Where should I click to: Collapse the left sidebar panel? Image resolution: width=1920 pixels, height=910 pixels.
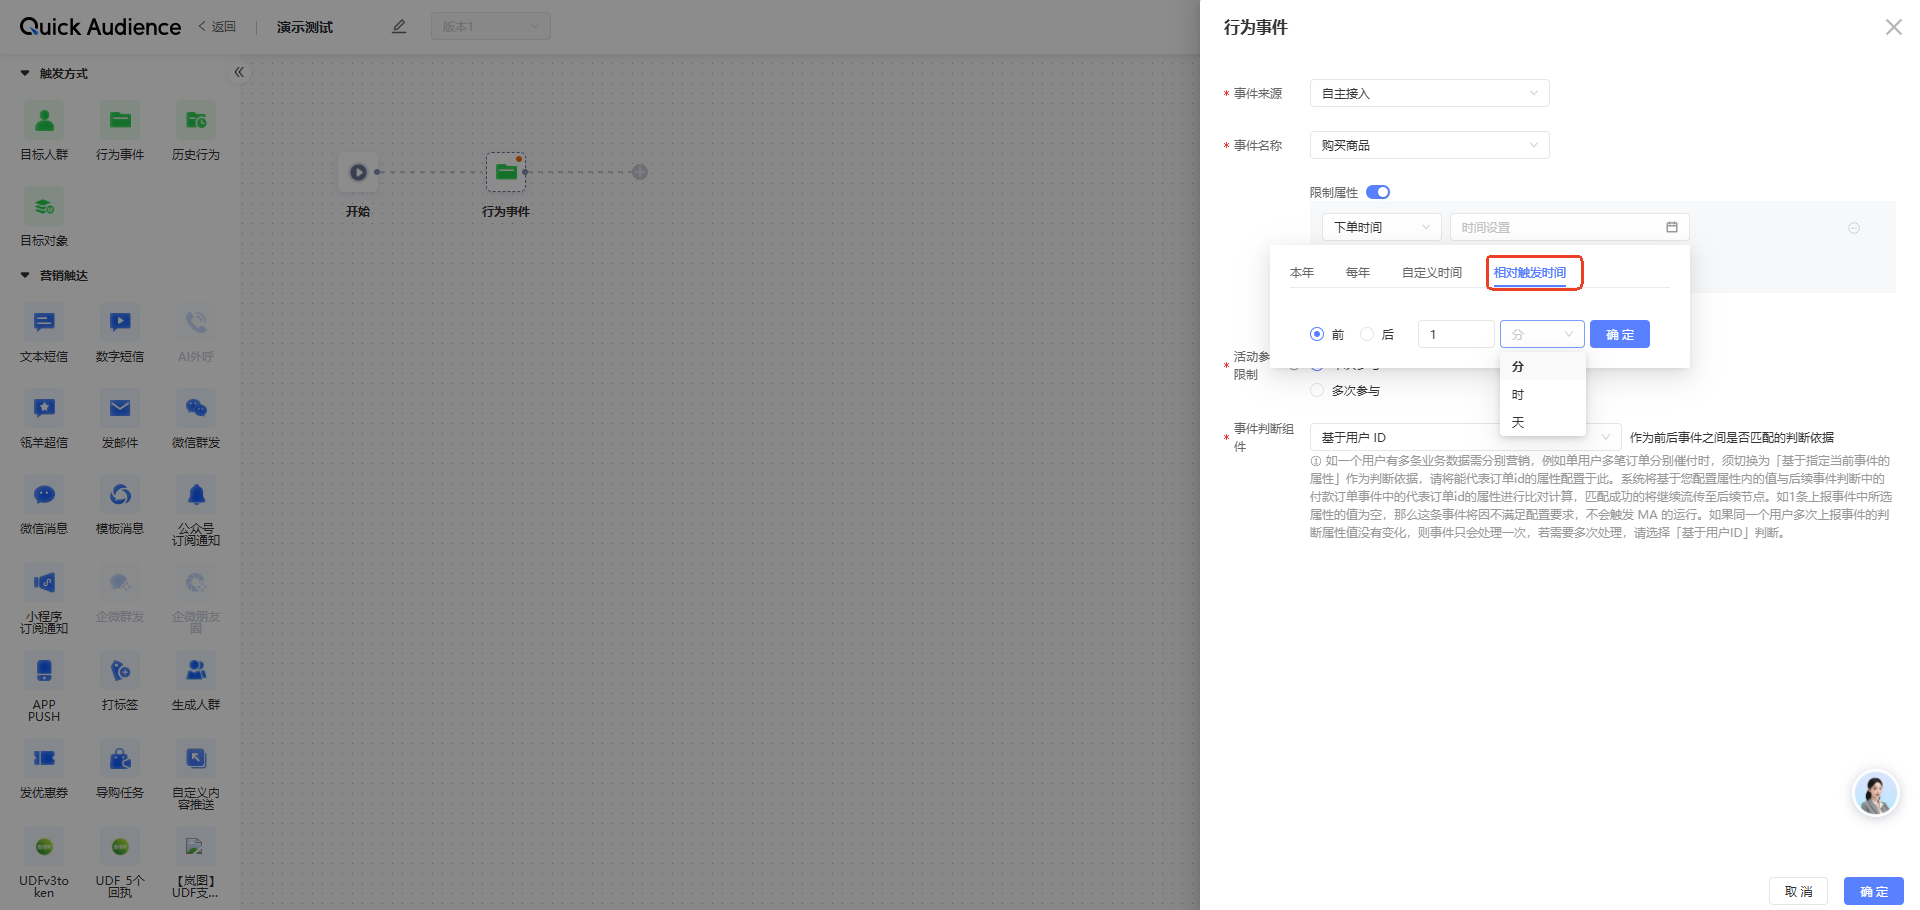pyautogui.click(x=239, y=72)
